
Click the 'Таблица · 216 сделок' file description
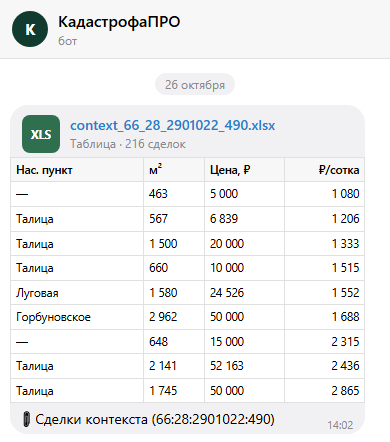pyautogui.click(x=128, y=144)
